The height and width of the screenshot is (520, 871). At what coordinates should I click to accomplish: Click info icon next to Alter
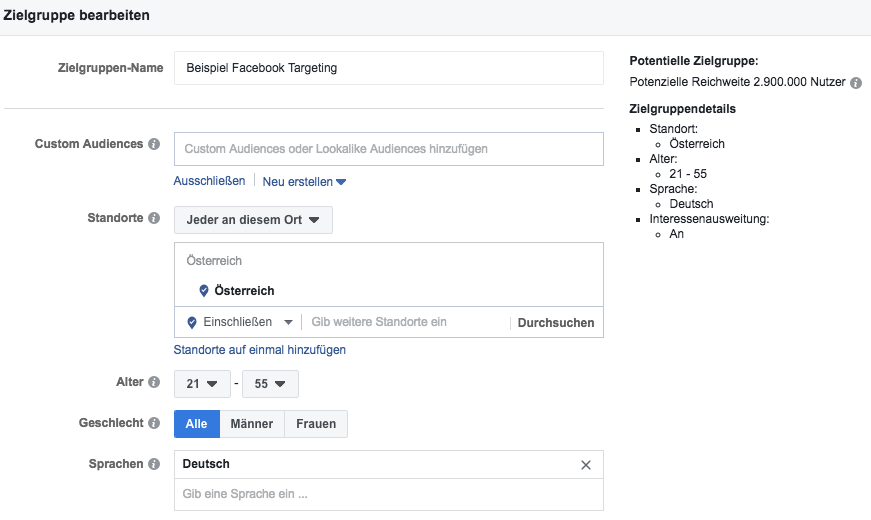point(154,382)
